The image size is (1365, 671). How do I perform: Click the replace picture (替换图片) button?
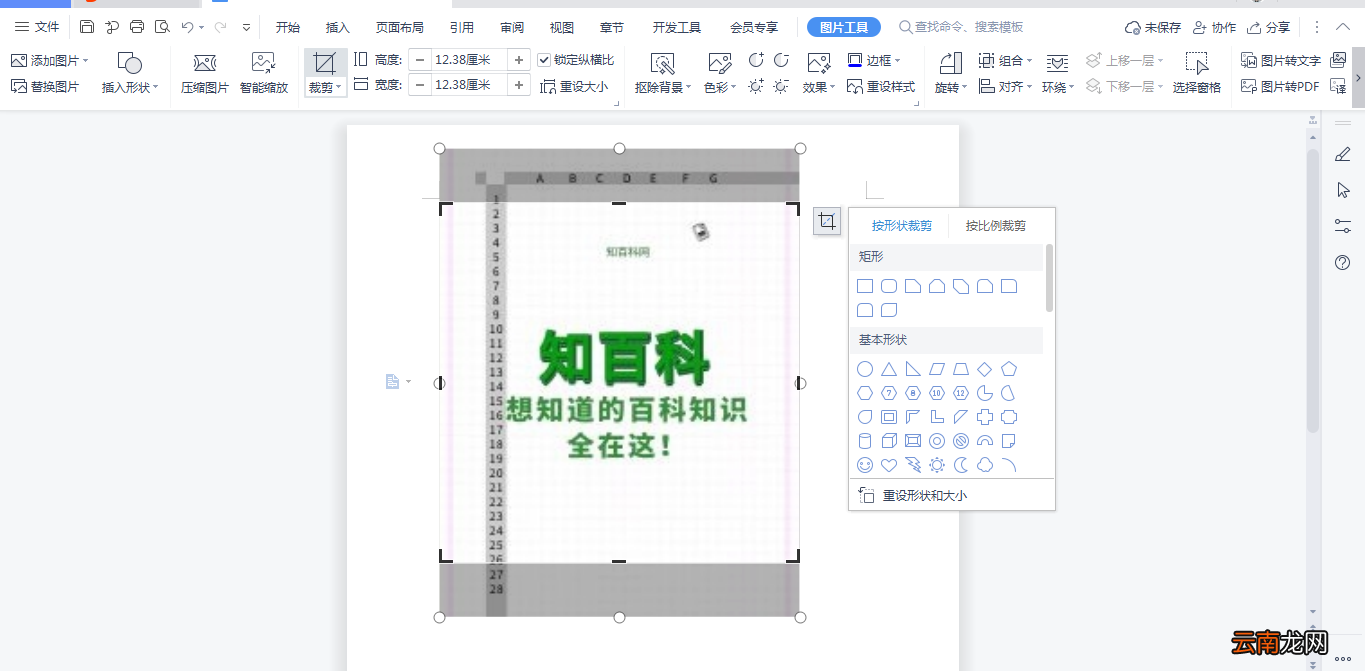point(45,86)
